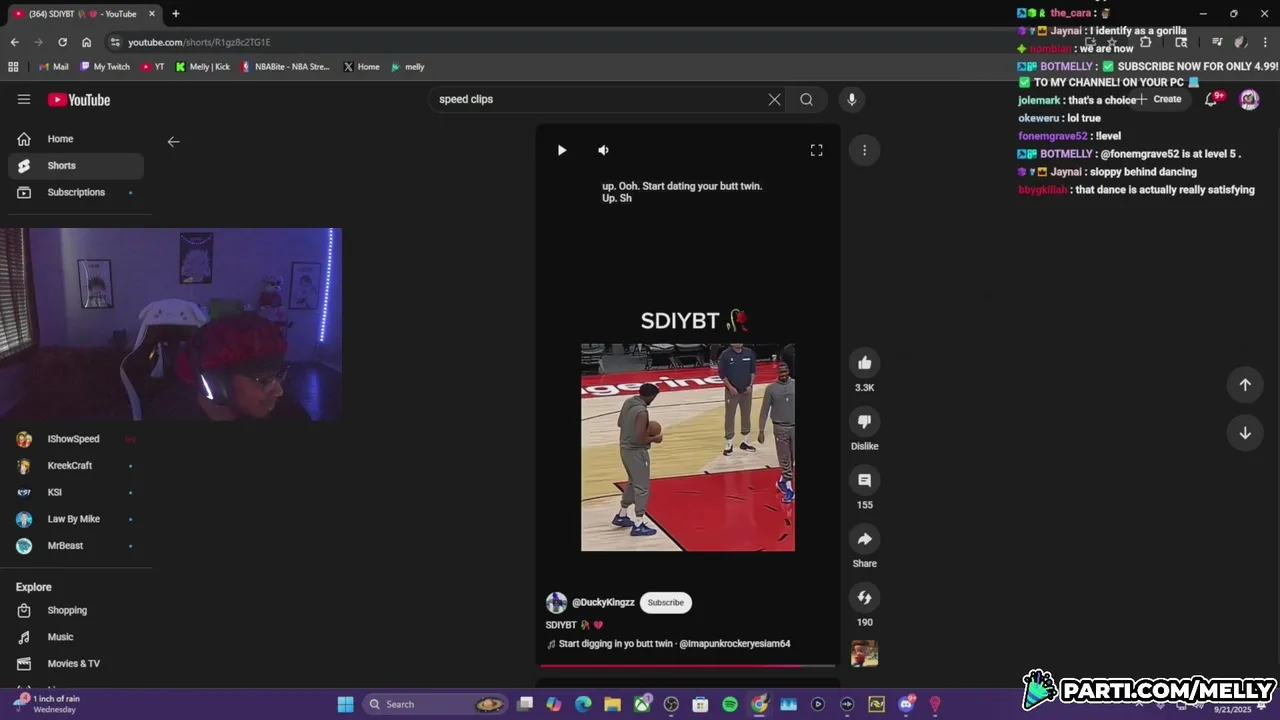
Task: Open the Windows Start menu
Action: pos(345,704)
